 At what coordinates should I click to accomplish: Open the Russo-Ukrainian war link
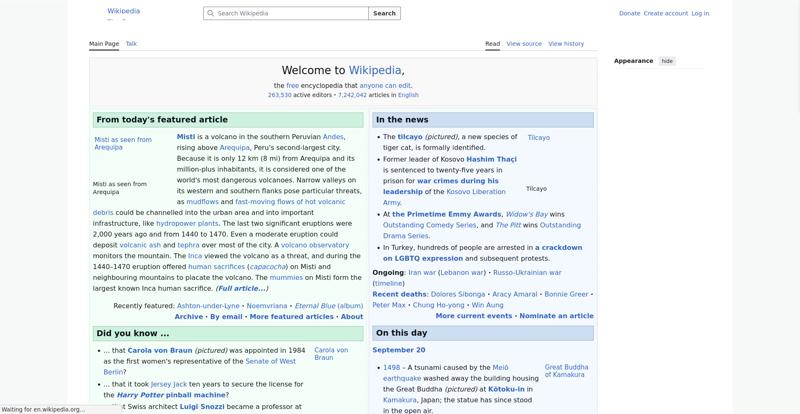(x=527, y=273)
